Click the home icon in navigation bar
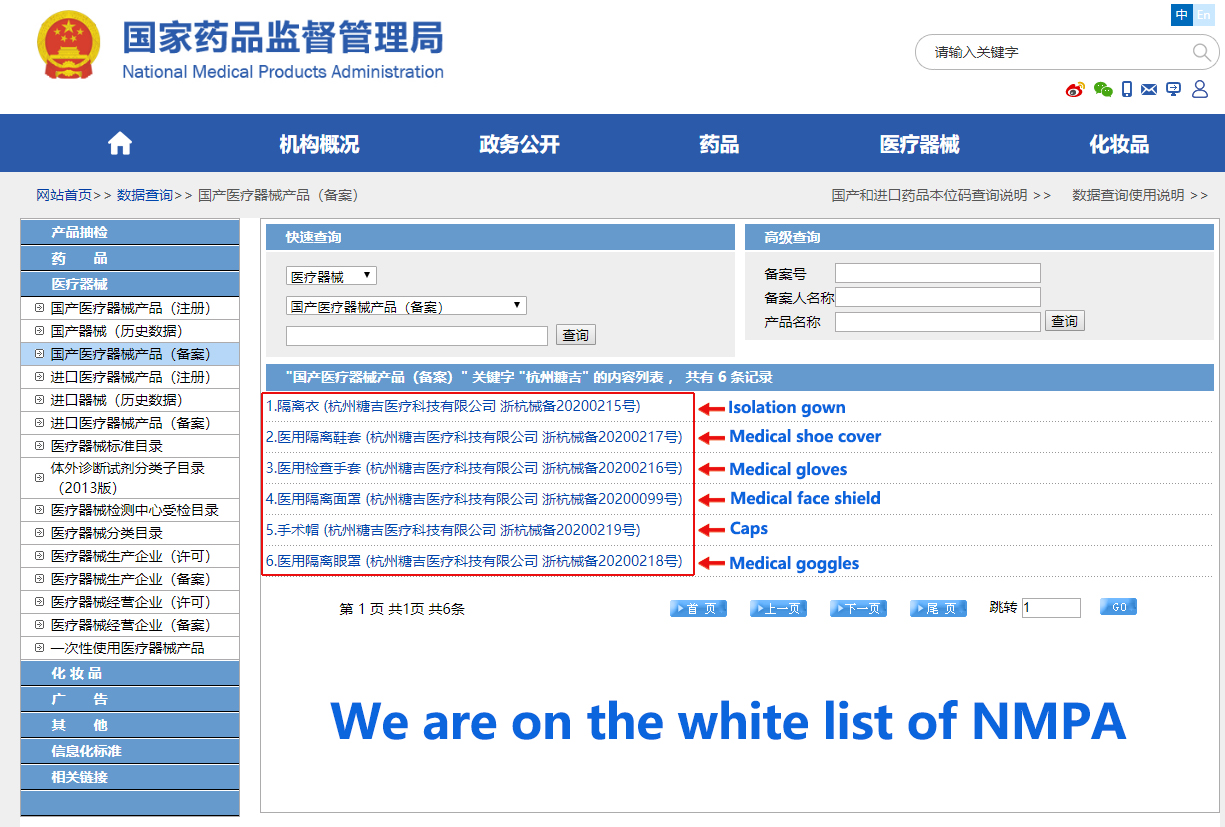This screenshot has width=1225, height=827. pyautogui.click(x=120, y=144)
